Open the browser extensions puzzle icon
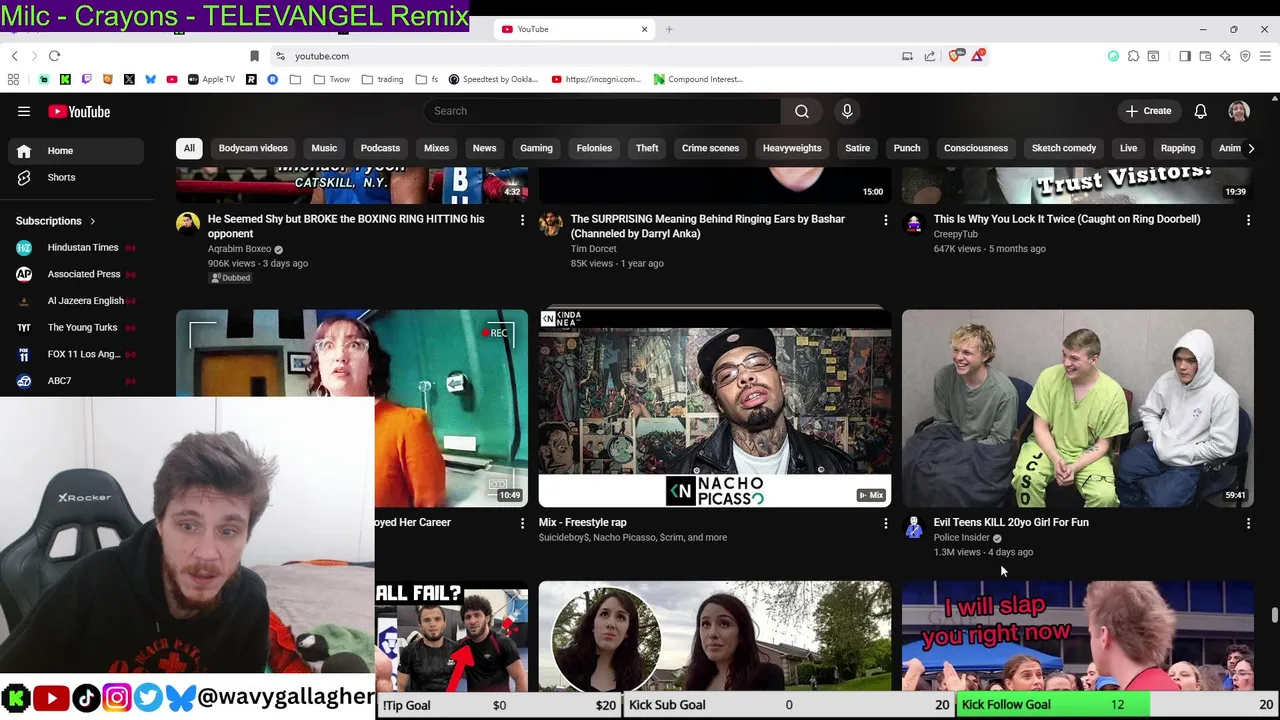The width and height of the screenshot is (1280, 720). [x=1133, y=56]
